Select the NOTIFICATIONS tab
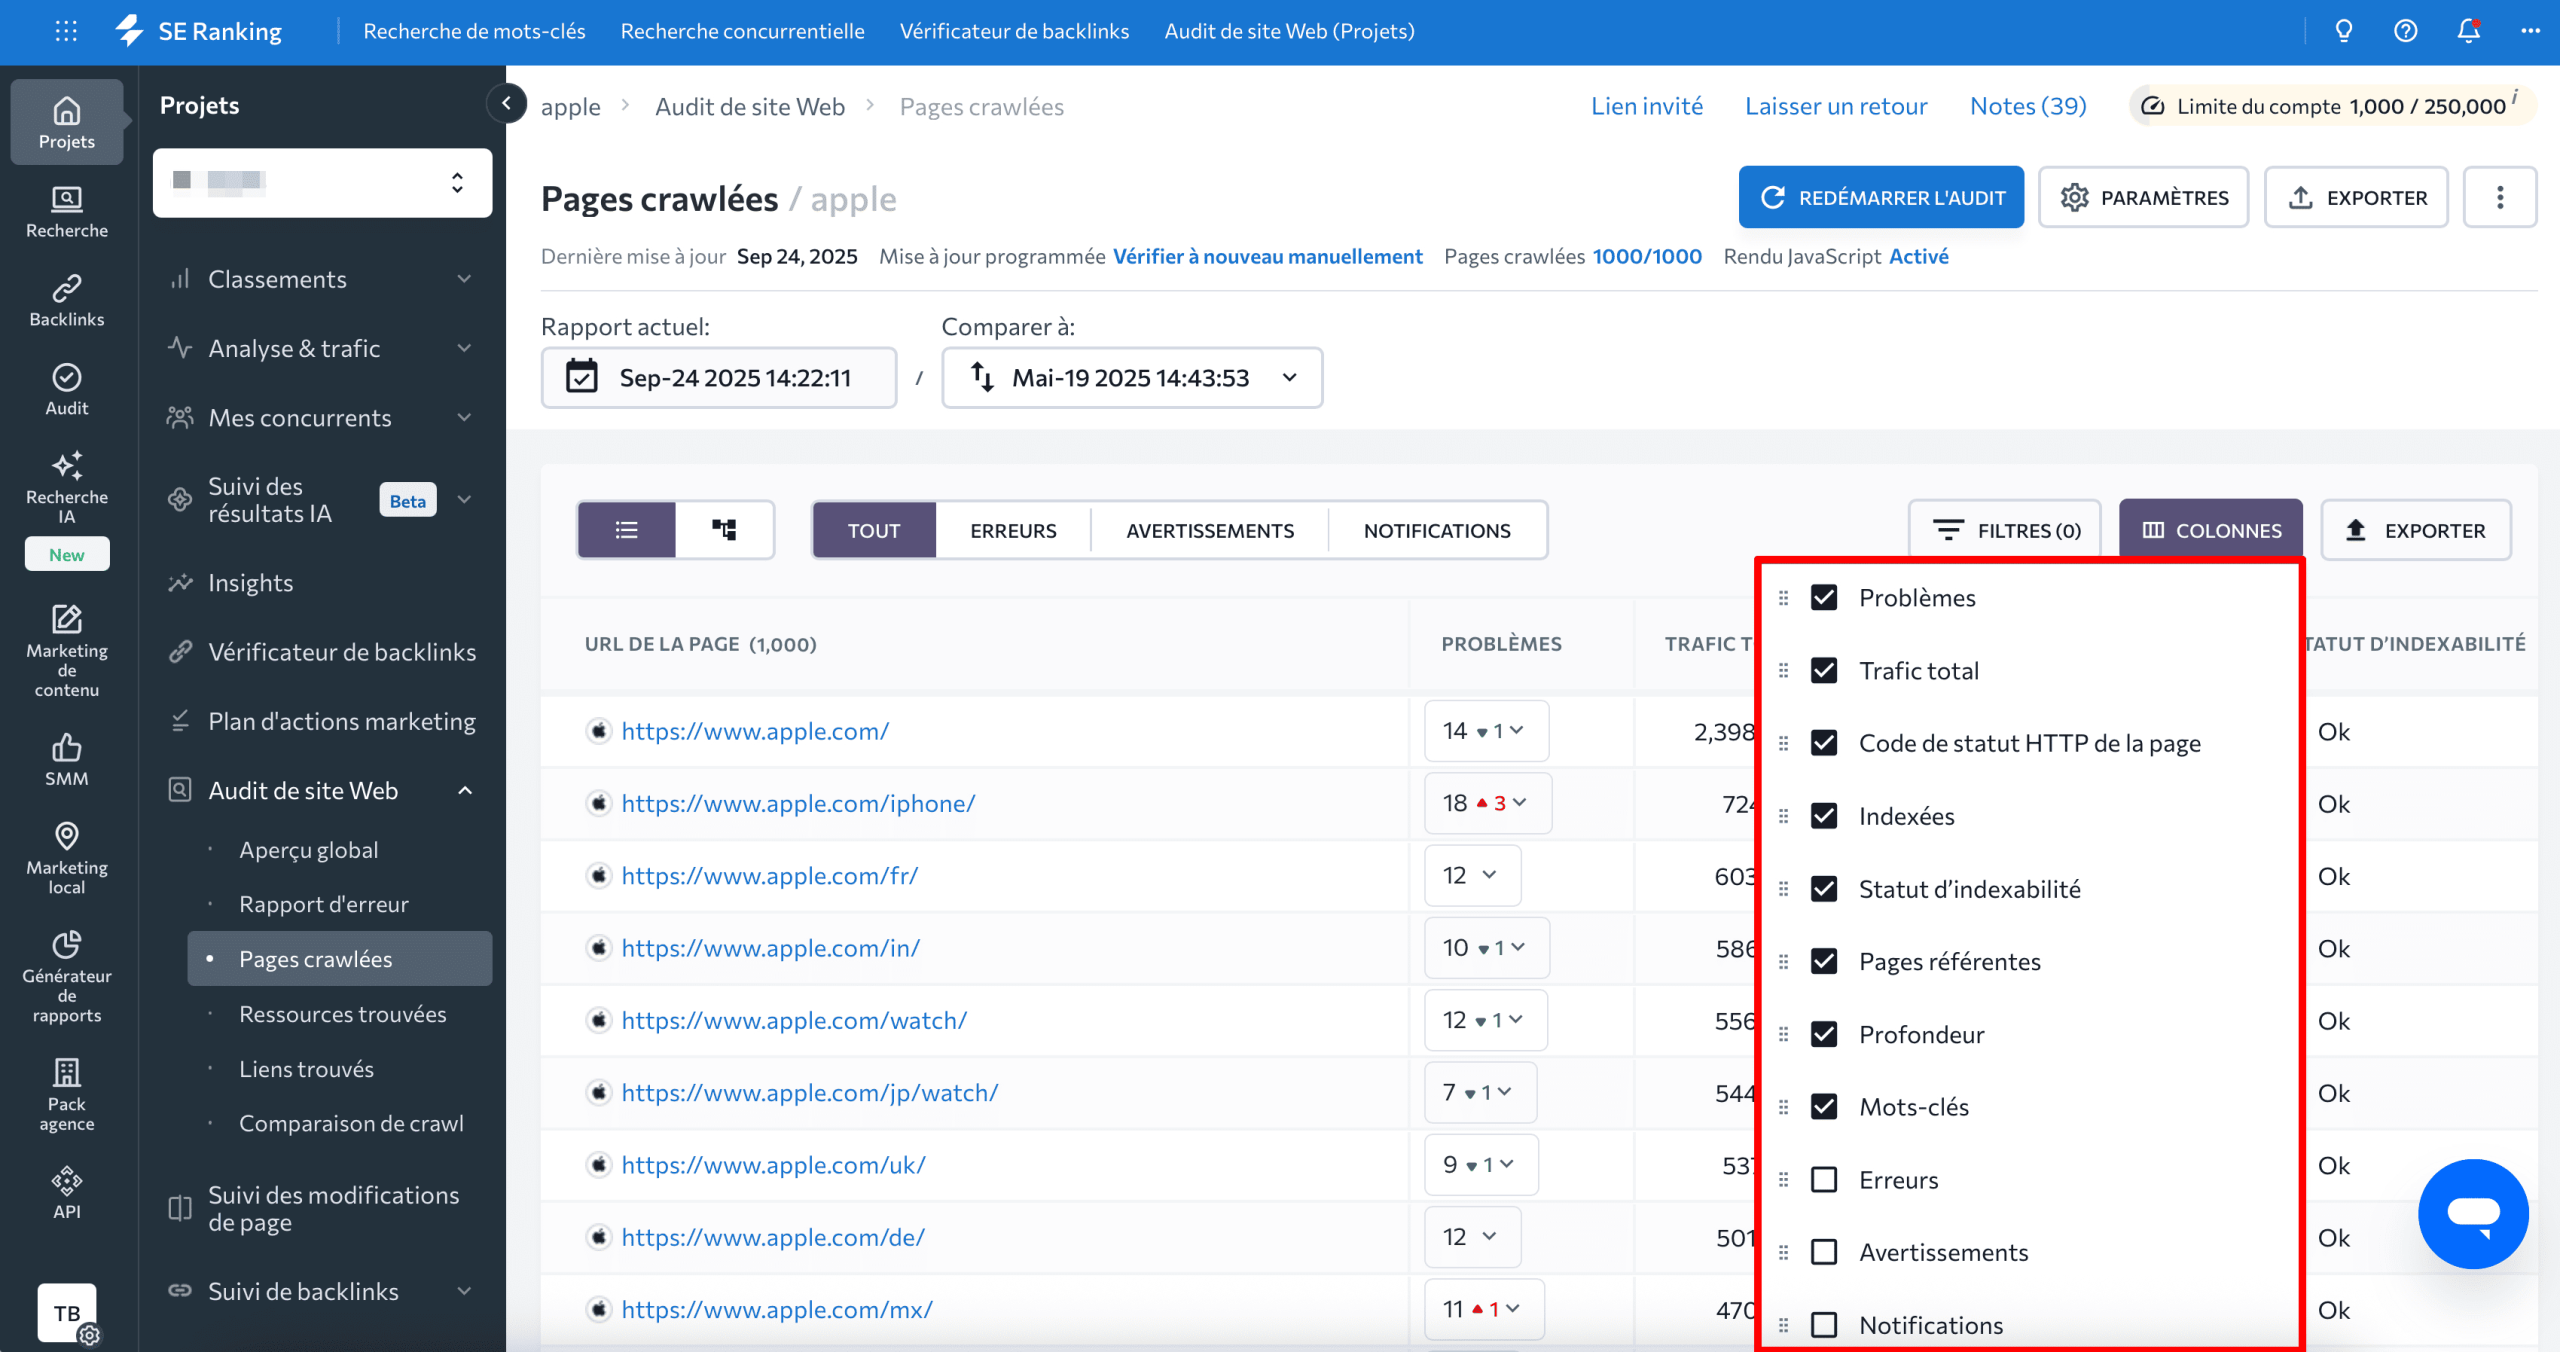Image resolution: width=2560 pixels, height=1352 pixels. click(x=1436, y=530)
